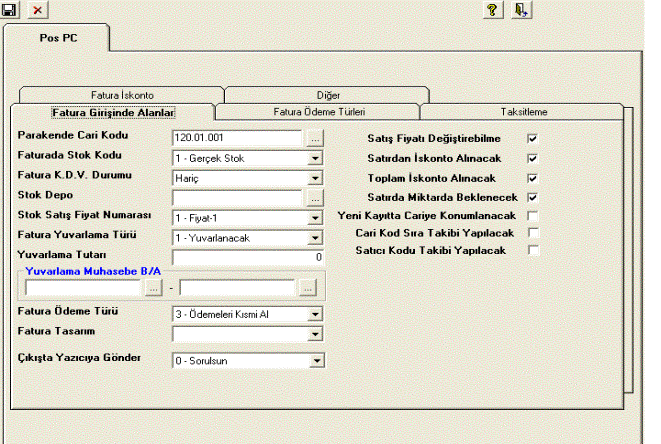
Task: Open the Diğer tab
Action: [x=328, y=95]
